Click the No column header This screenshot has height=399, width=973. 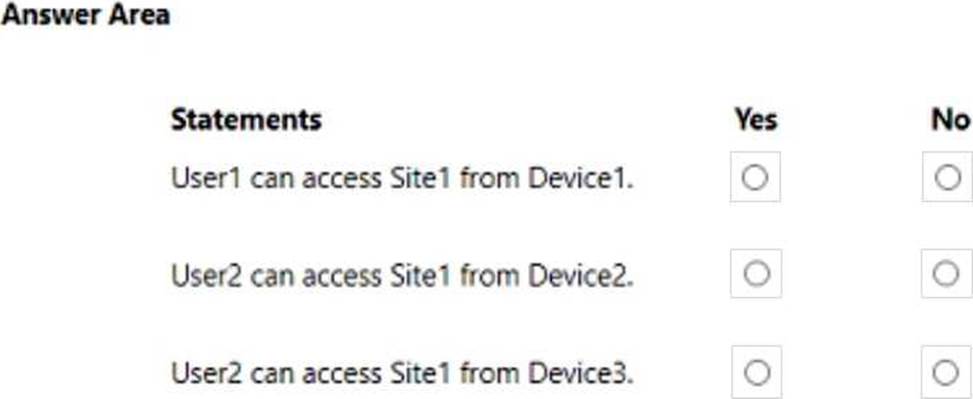[950, 119]
